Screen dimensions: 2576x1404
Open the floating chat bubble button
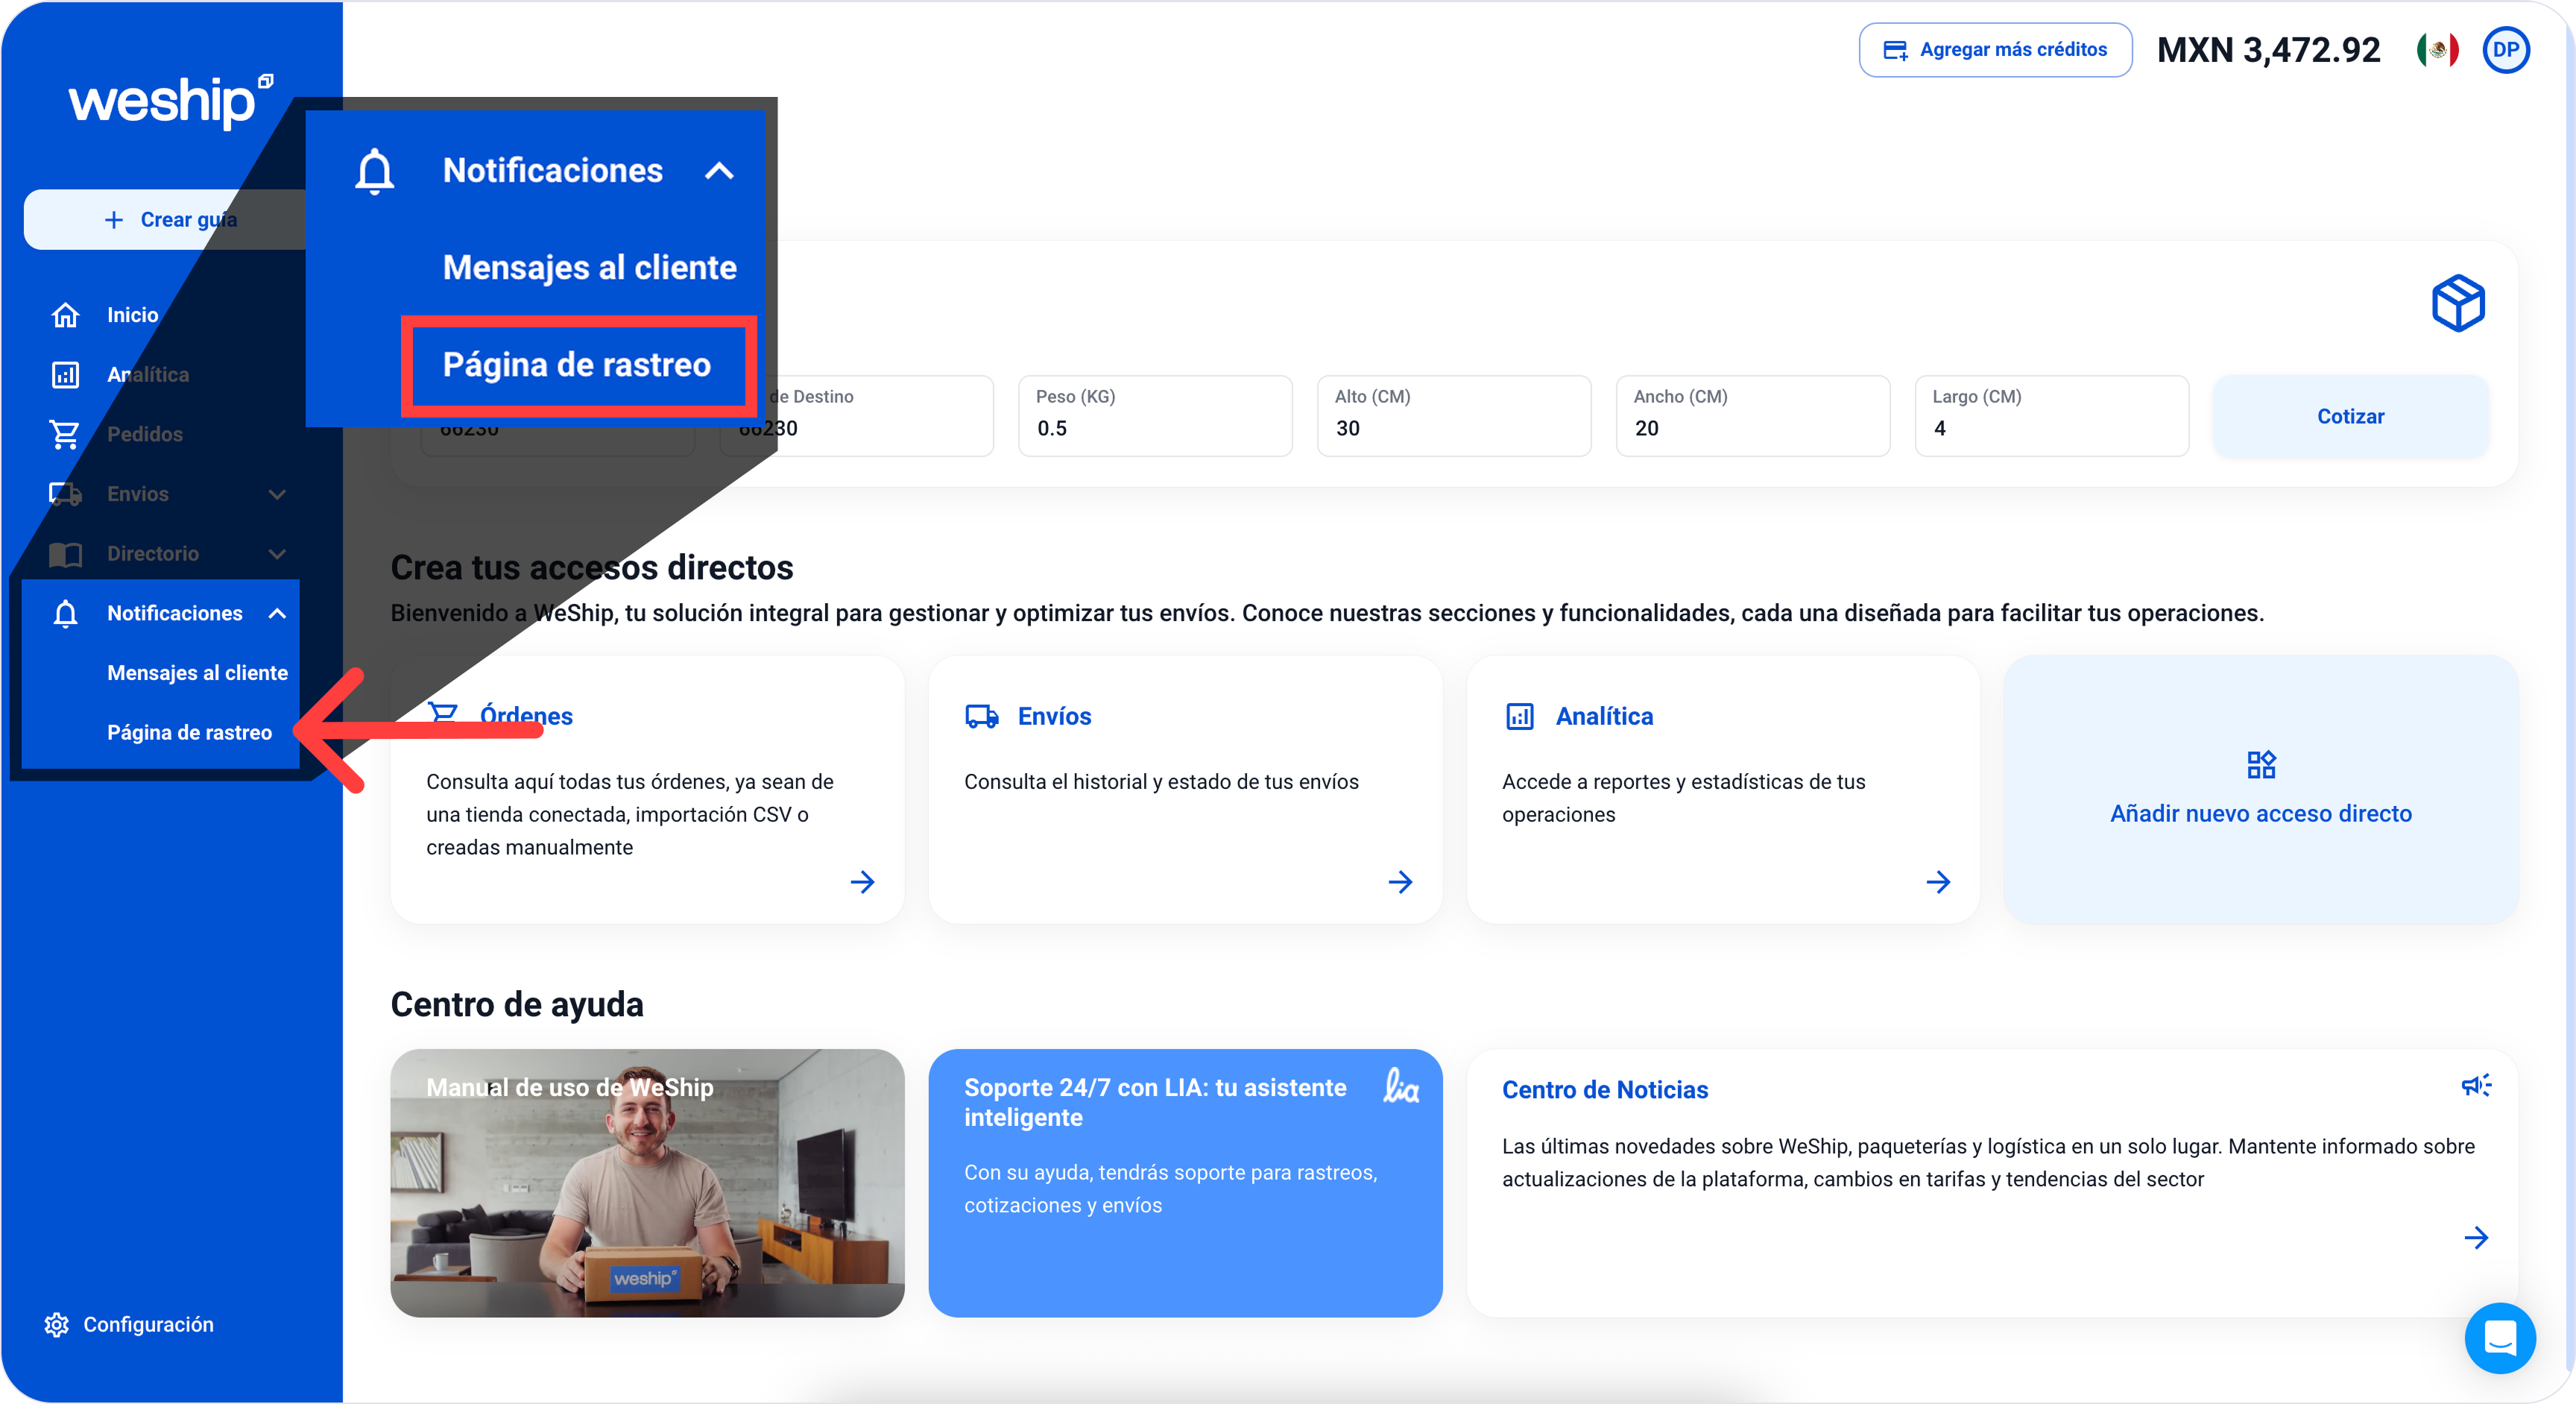[2499, 1338]
